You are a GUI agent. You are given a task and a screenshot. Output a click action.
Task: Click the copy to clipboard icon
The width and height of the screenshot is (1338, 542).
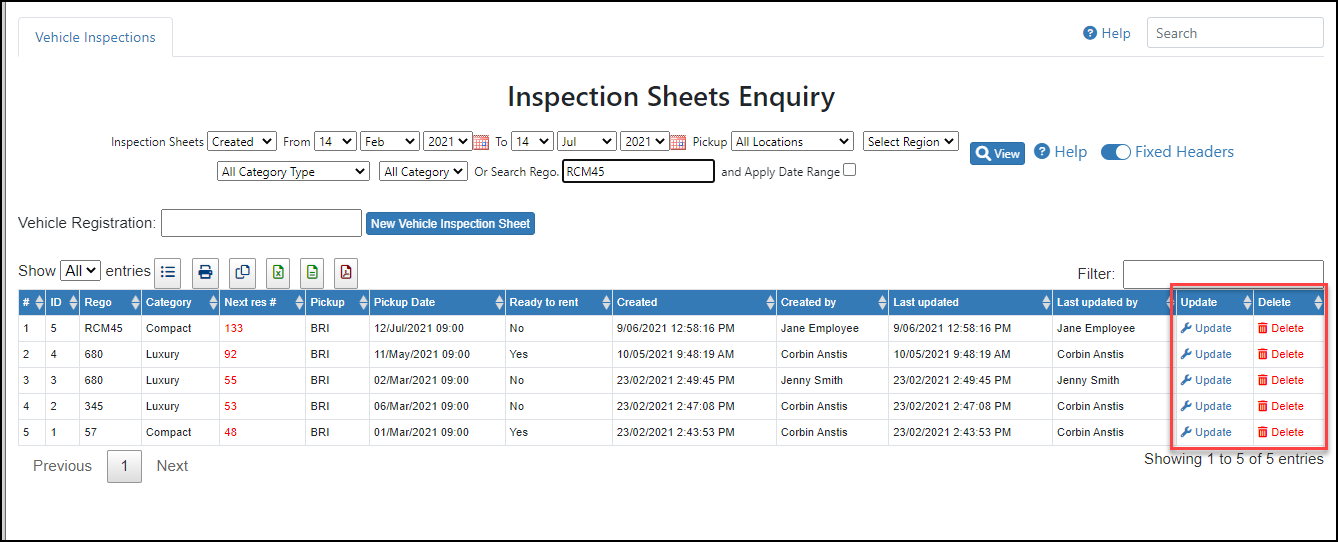coord(241,272)
